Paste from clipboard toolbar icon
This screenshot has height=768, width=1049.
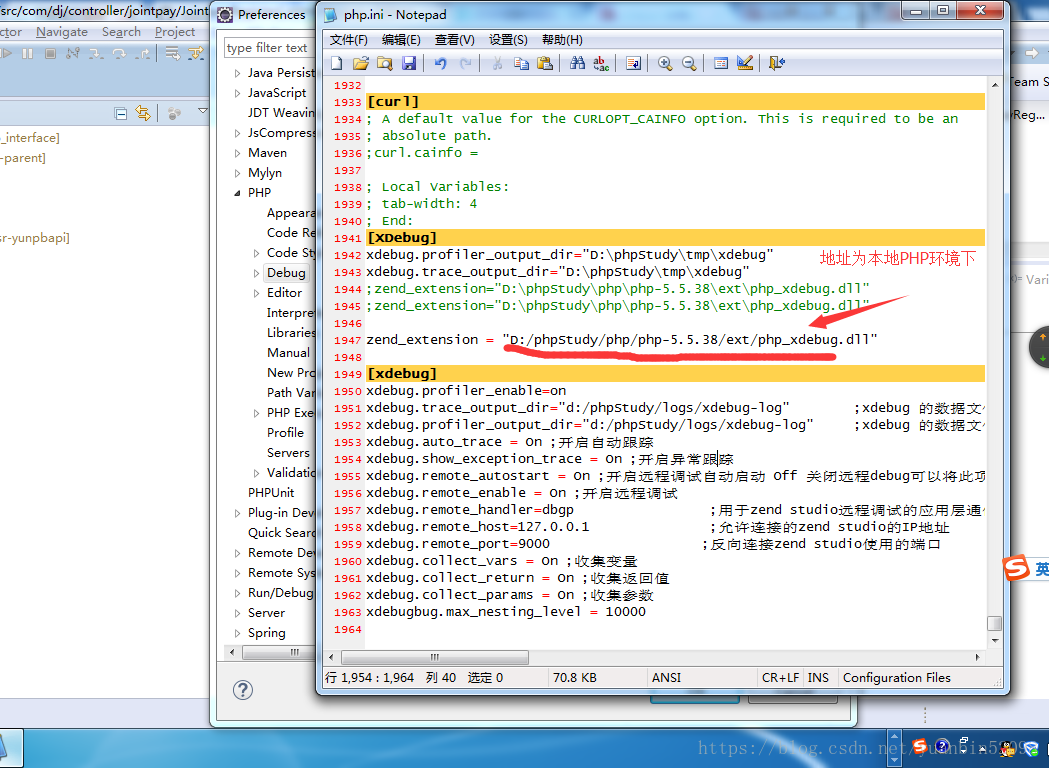pyautogui.click(x=545, y=63)
